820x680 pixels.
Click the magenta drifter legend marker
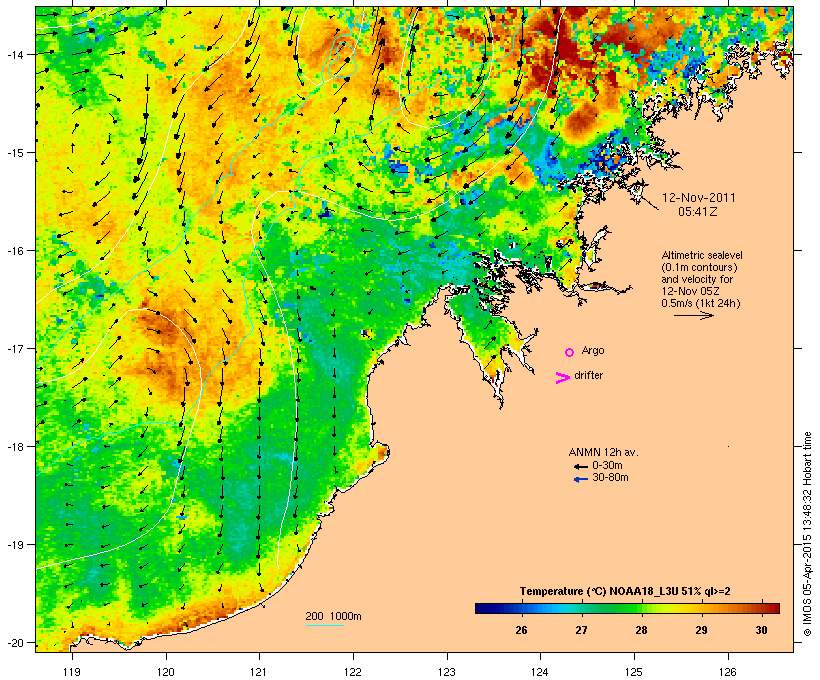click(x=563, y=378)
